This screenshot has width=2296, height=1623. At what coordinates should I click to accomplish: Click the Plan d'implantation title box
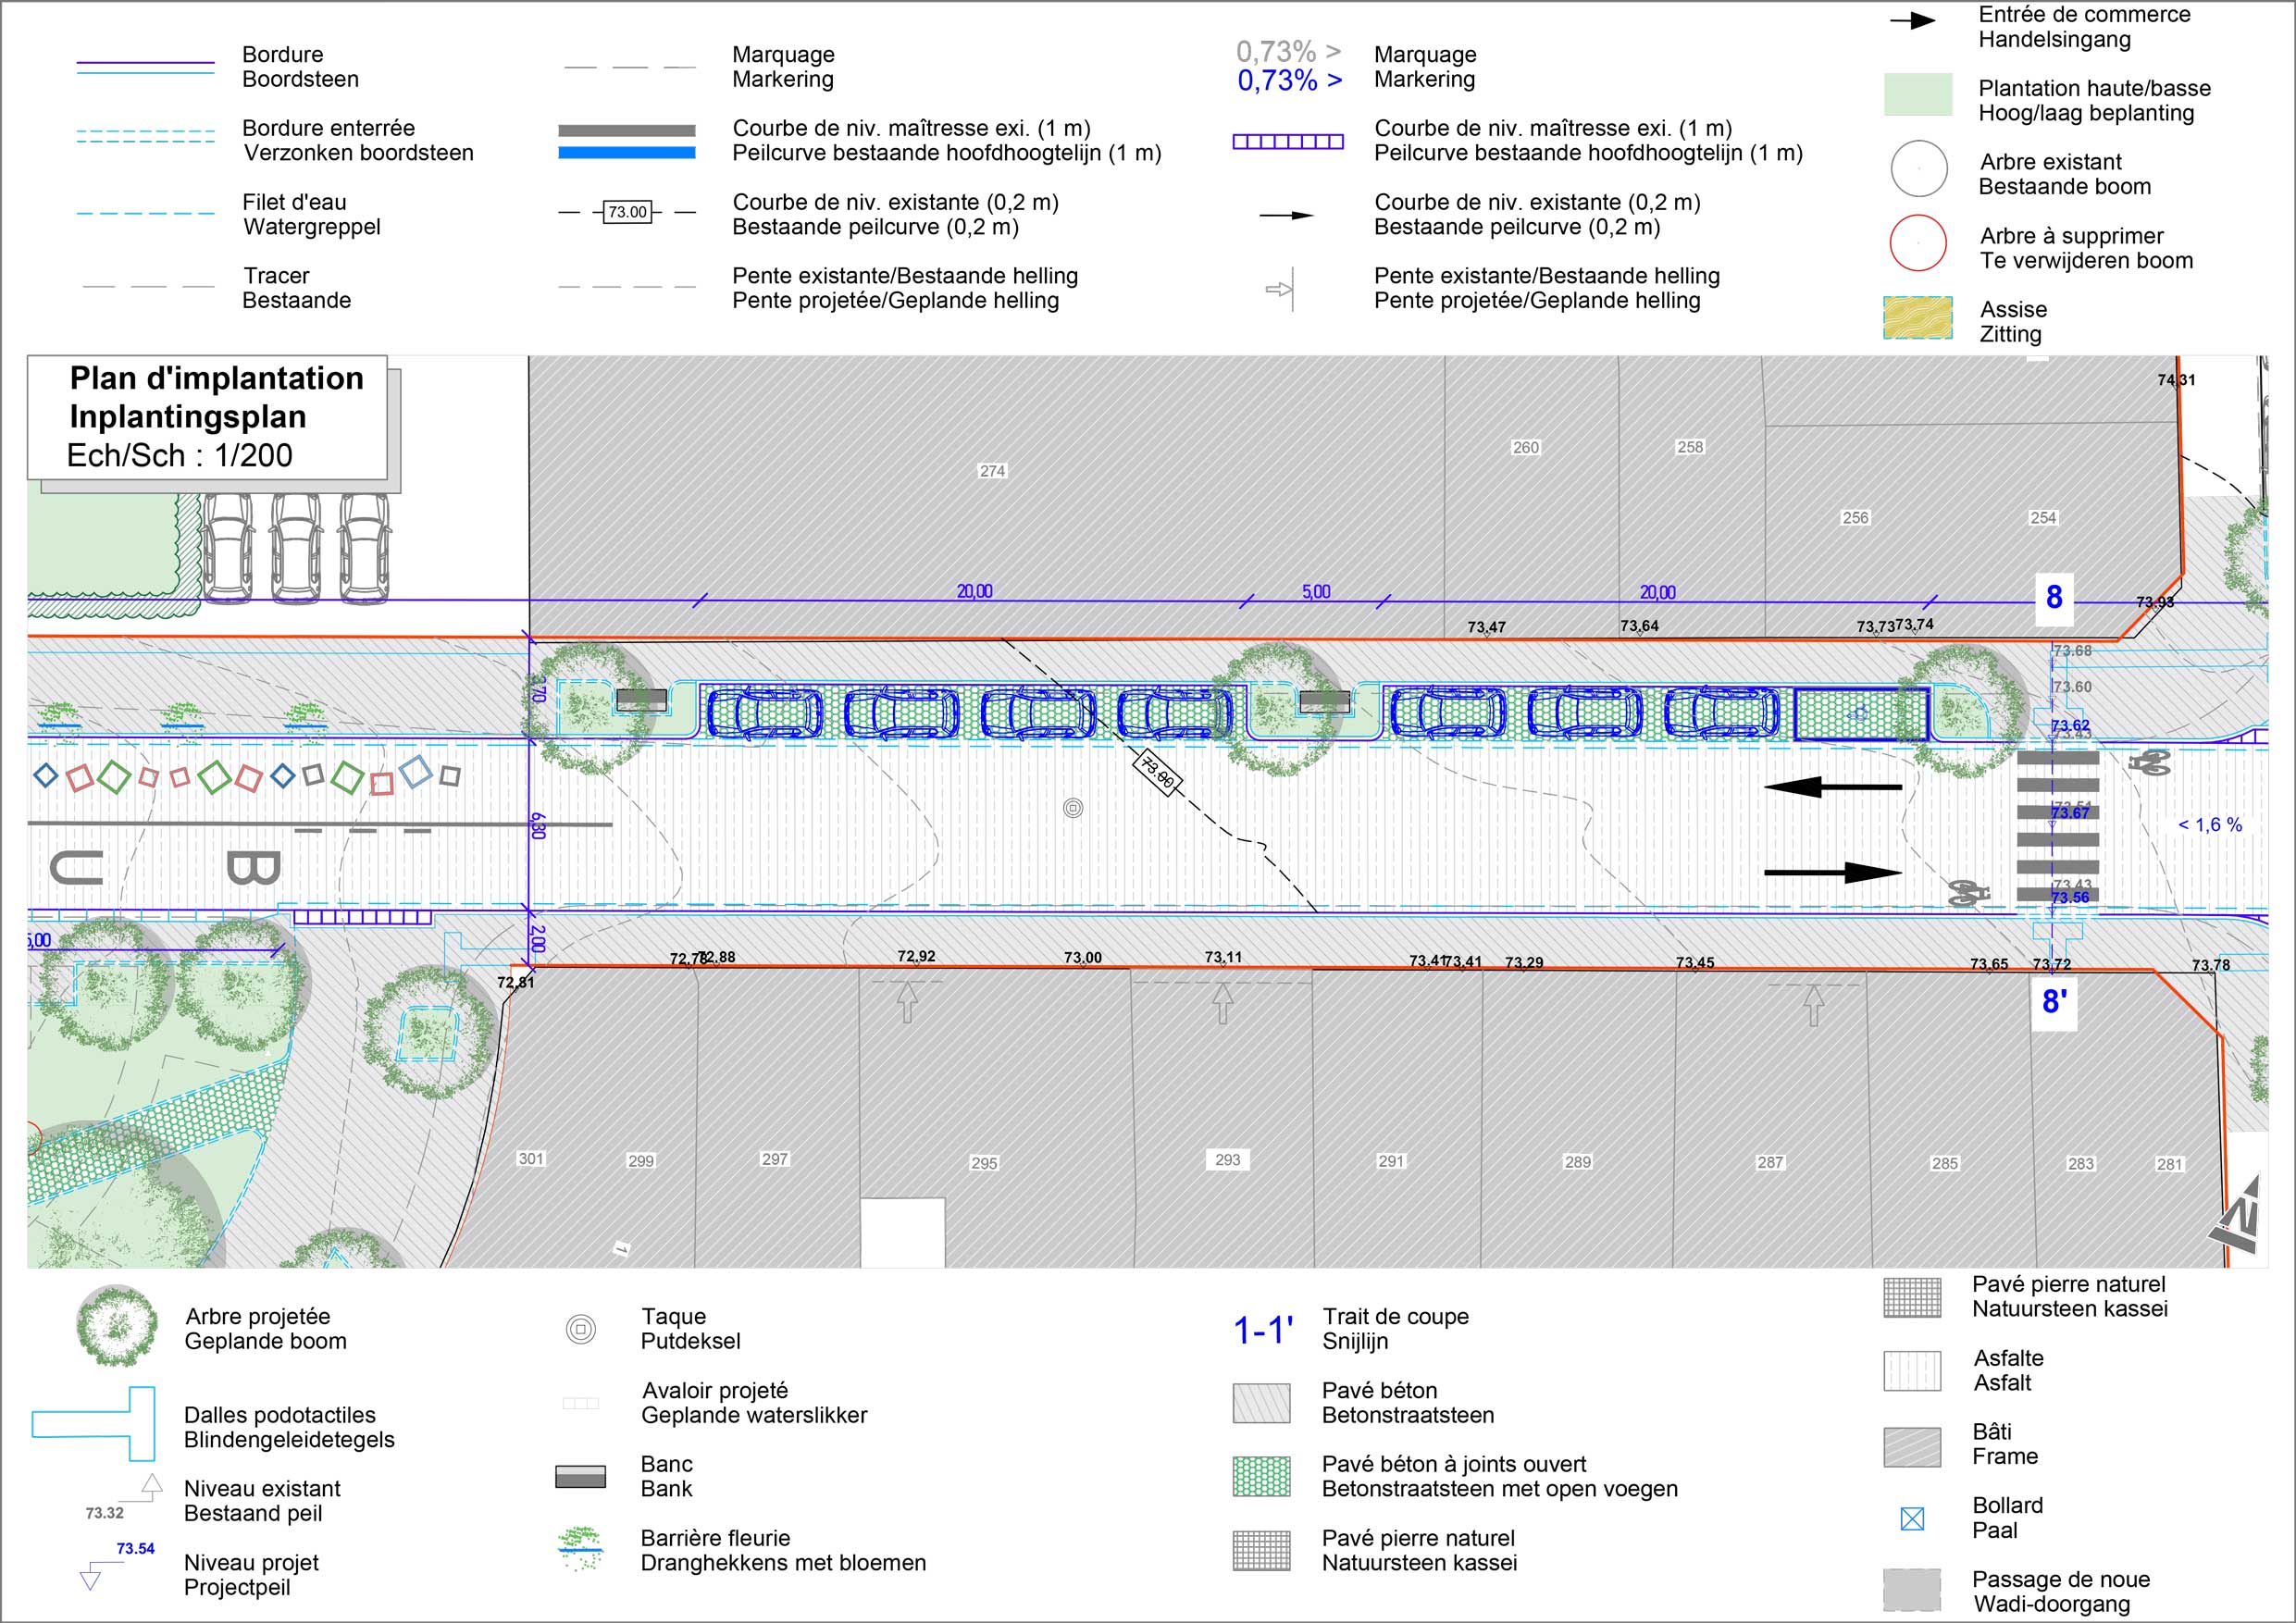pos(208,417)
